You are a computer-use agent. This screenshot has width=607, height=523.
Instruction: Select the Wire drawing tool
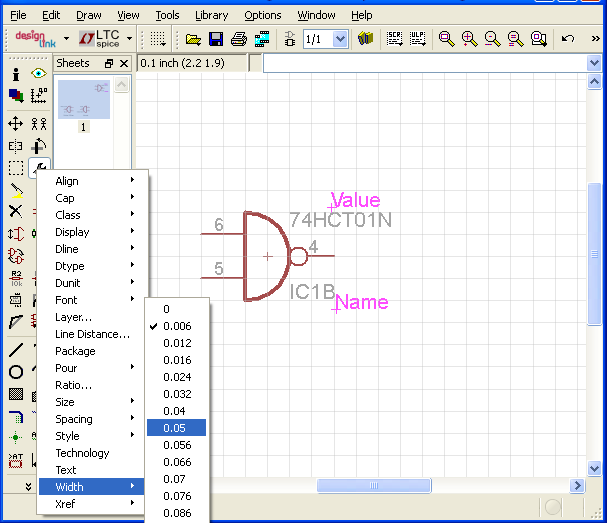pos(15,350)
